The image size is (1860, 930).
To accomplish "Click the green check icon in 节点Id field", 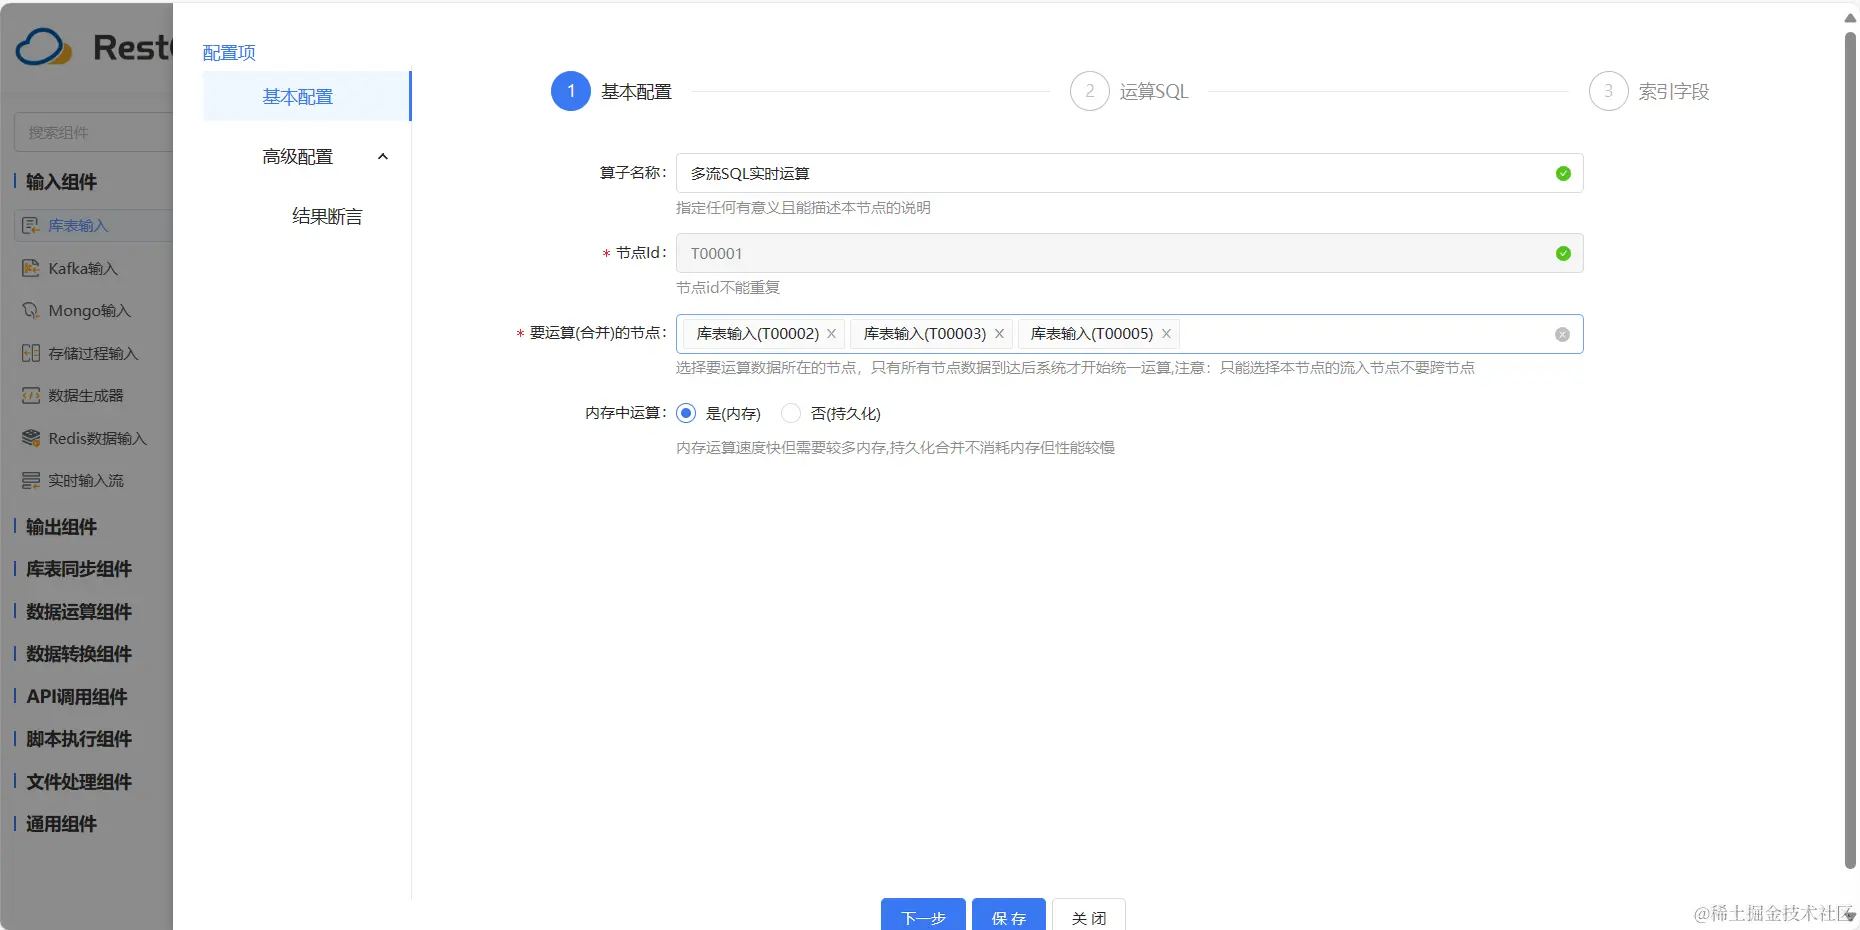I will (1563, 254).
